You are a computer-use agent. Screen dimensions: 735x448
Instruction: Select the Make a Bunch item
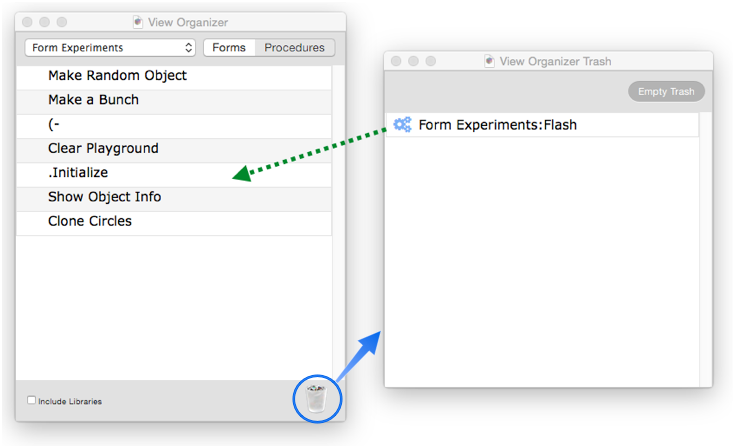pos(174,100)
